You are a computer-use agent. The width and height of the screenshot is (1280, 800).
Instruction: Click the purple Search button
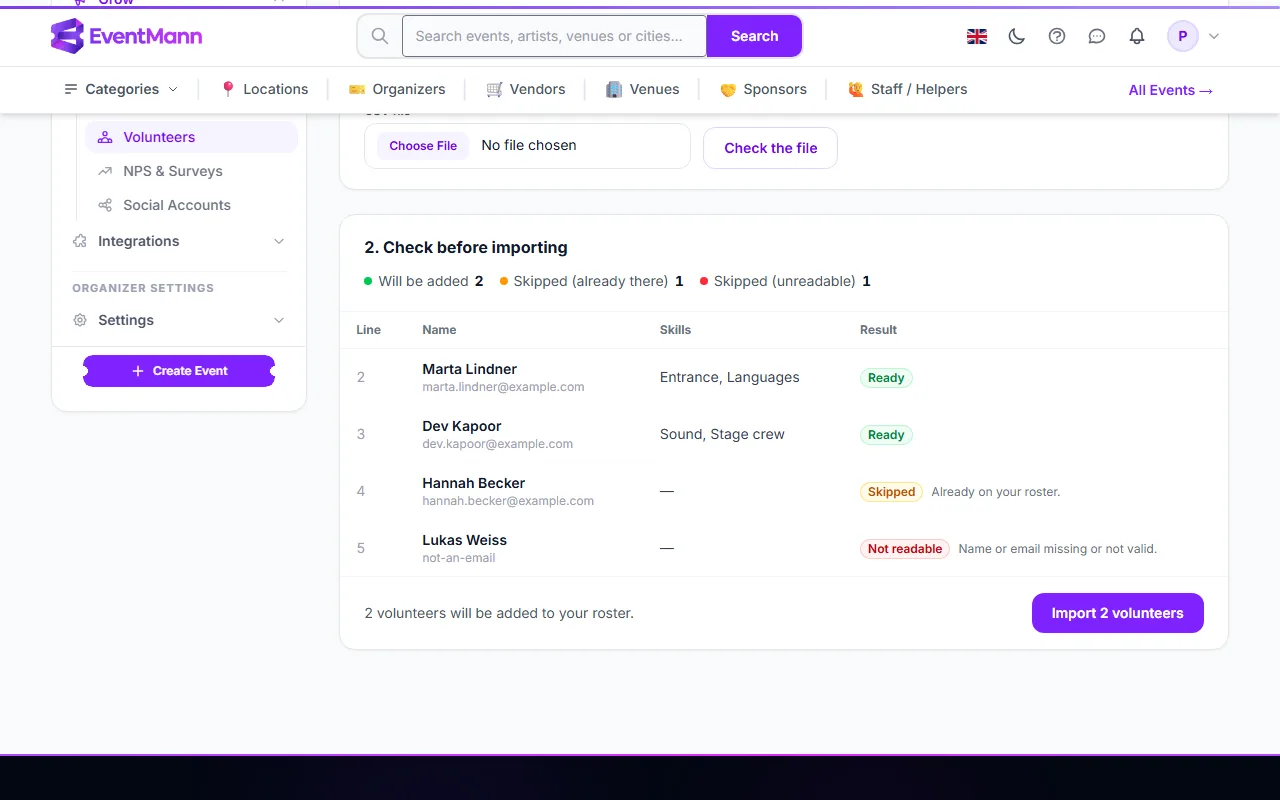[x=754, y=36]
